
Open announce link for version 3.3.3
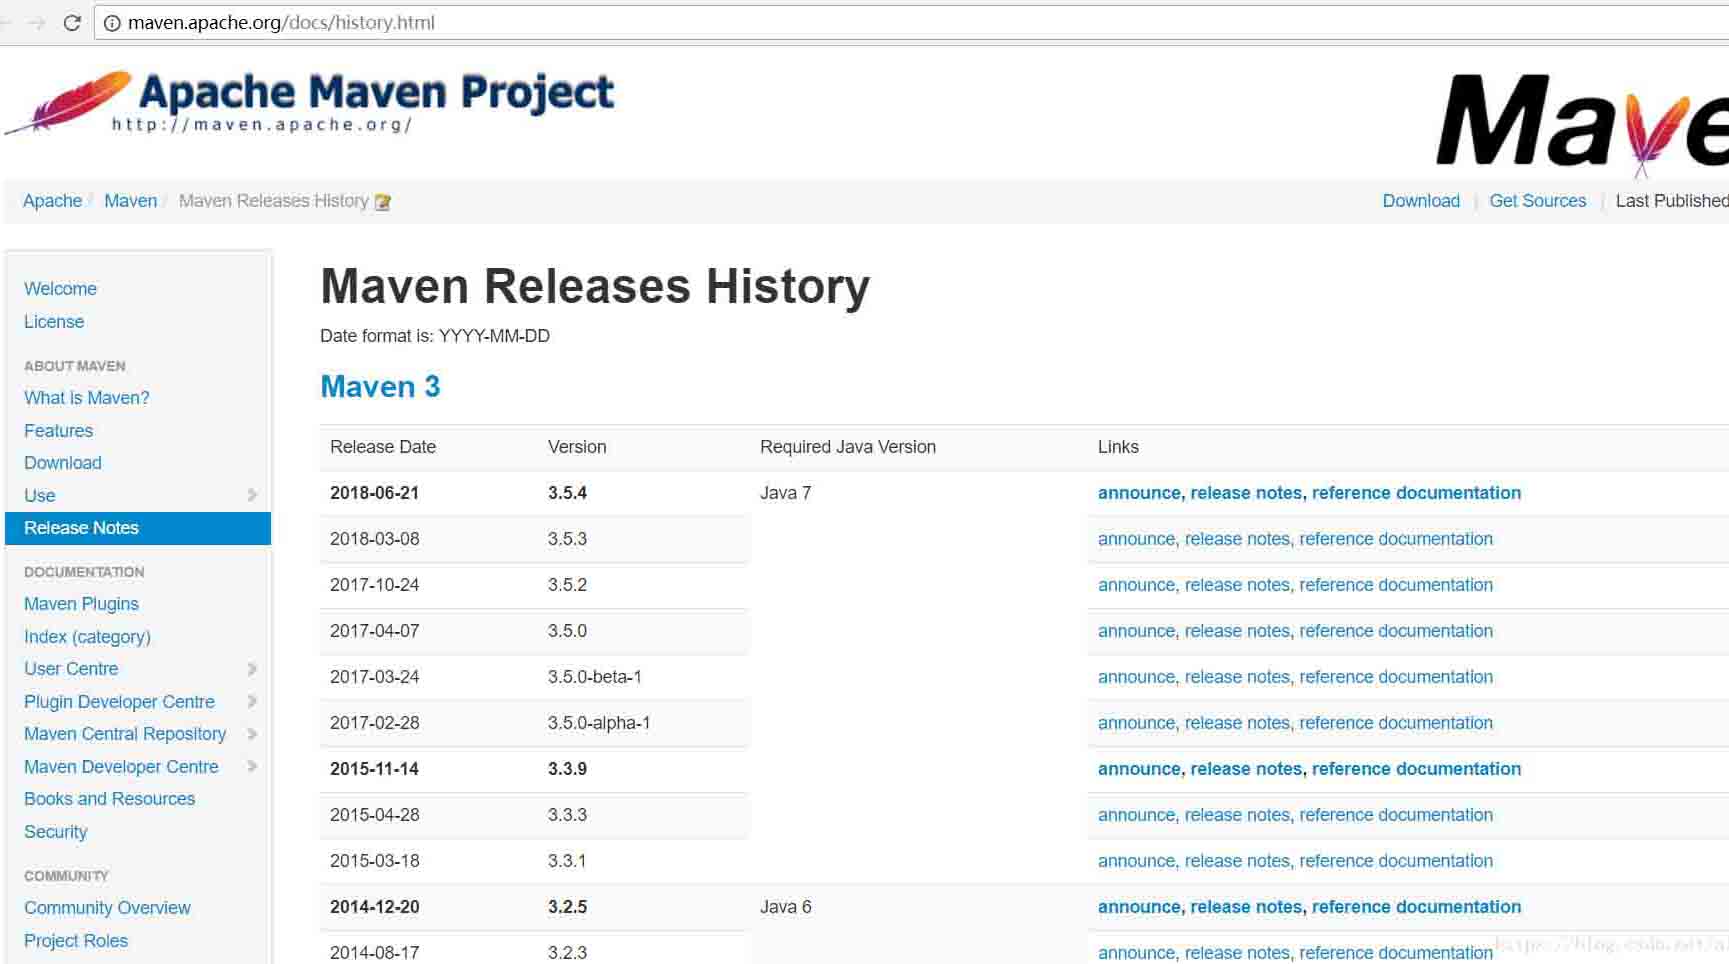(1136, 814)
